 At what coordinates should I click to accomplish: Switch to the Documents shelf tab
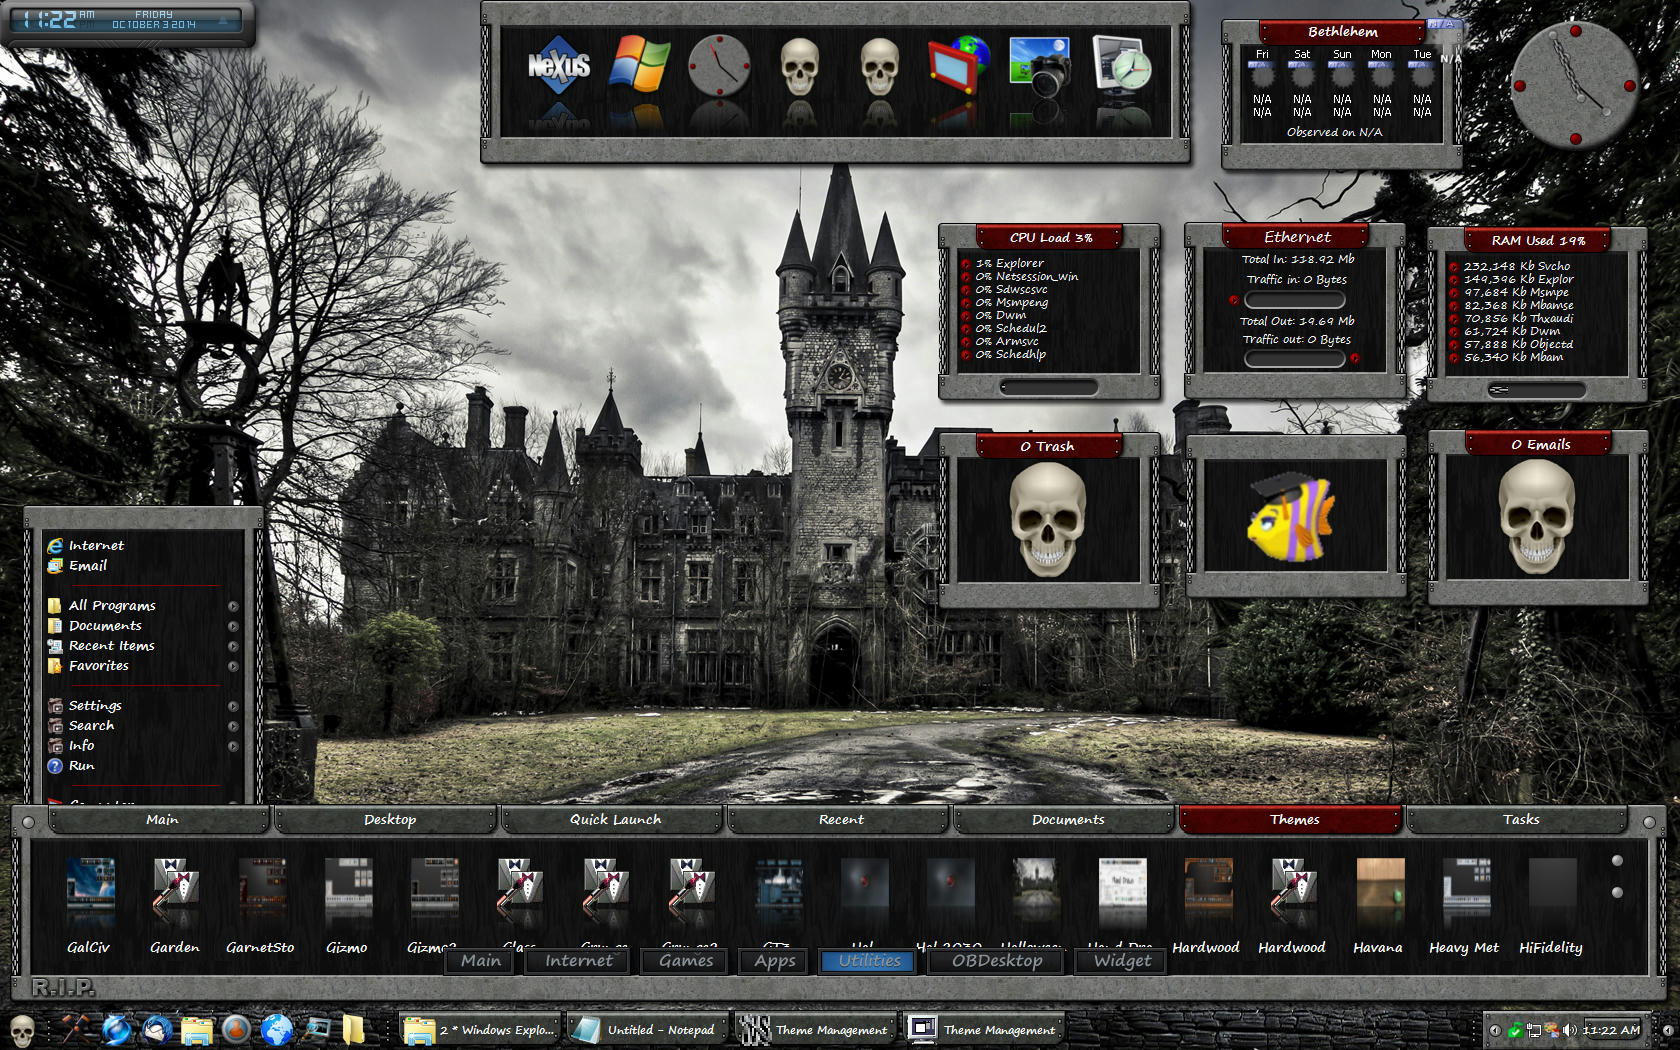click(1067, 819)
